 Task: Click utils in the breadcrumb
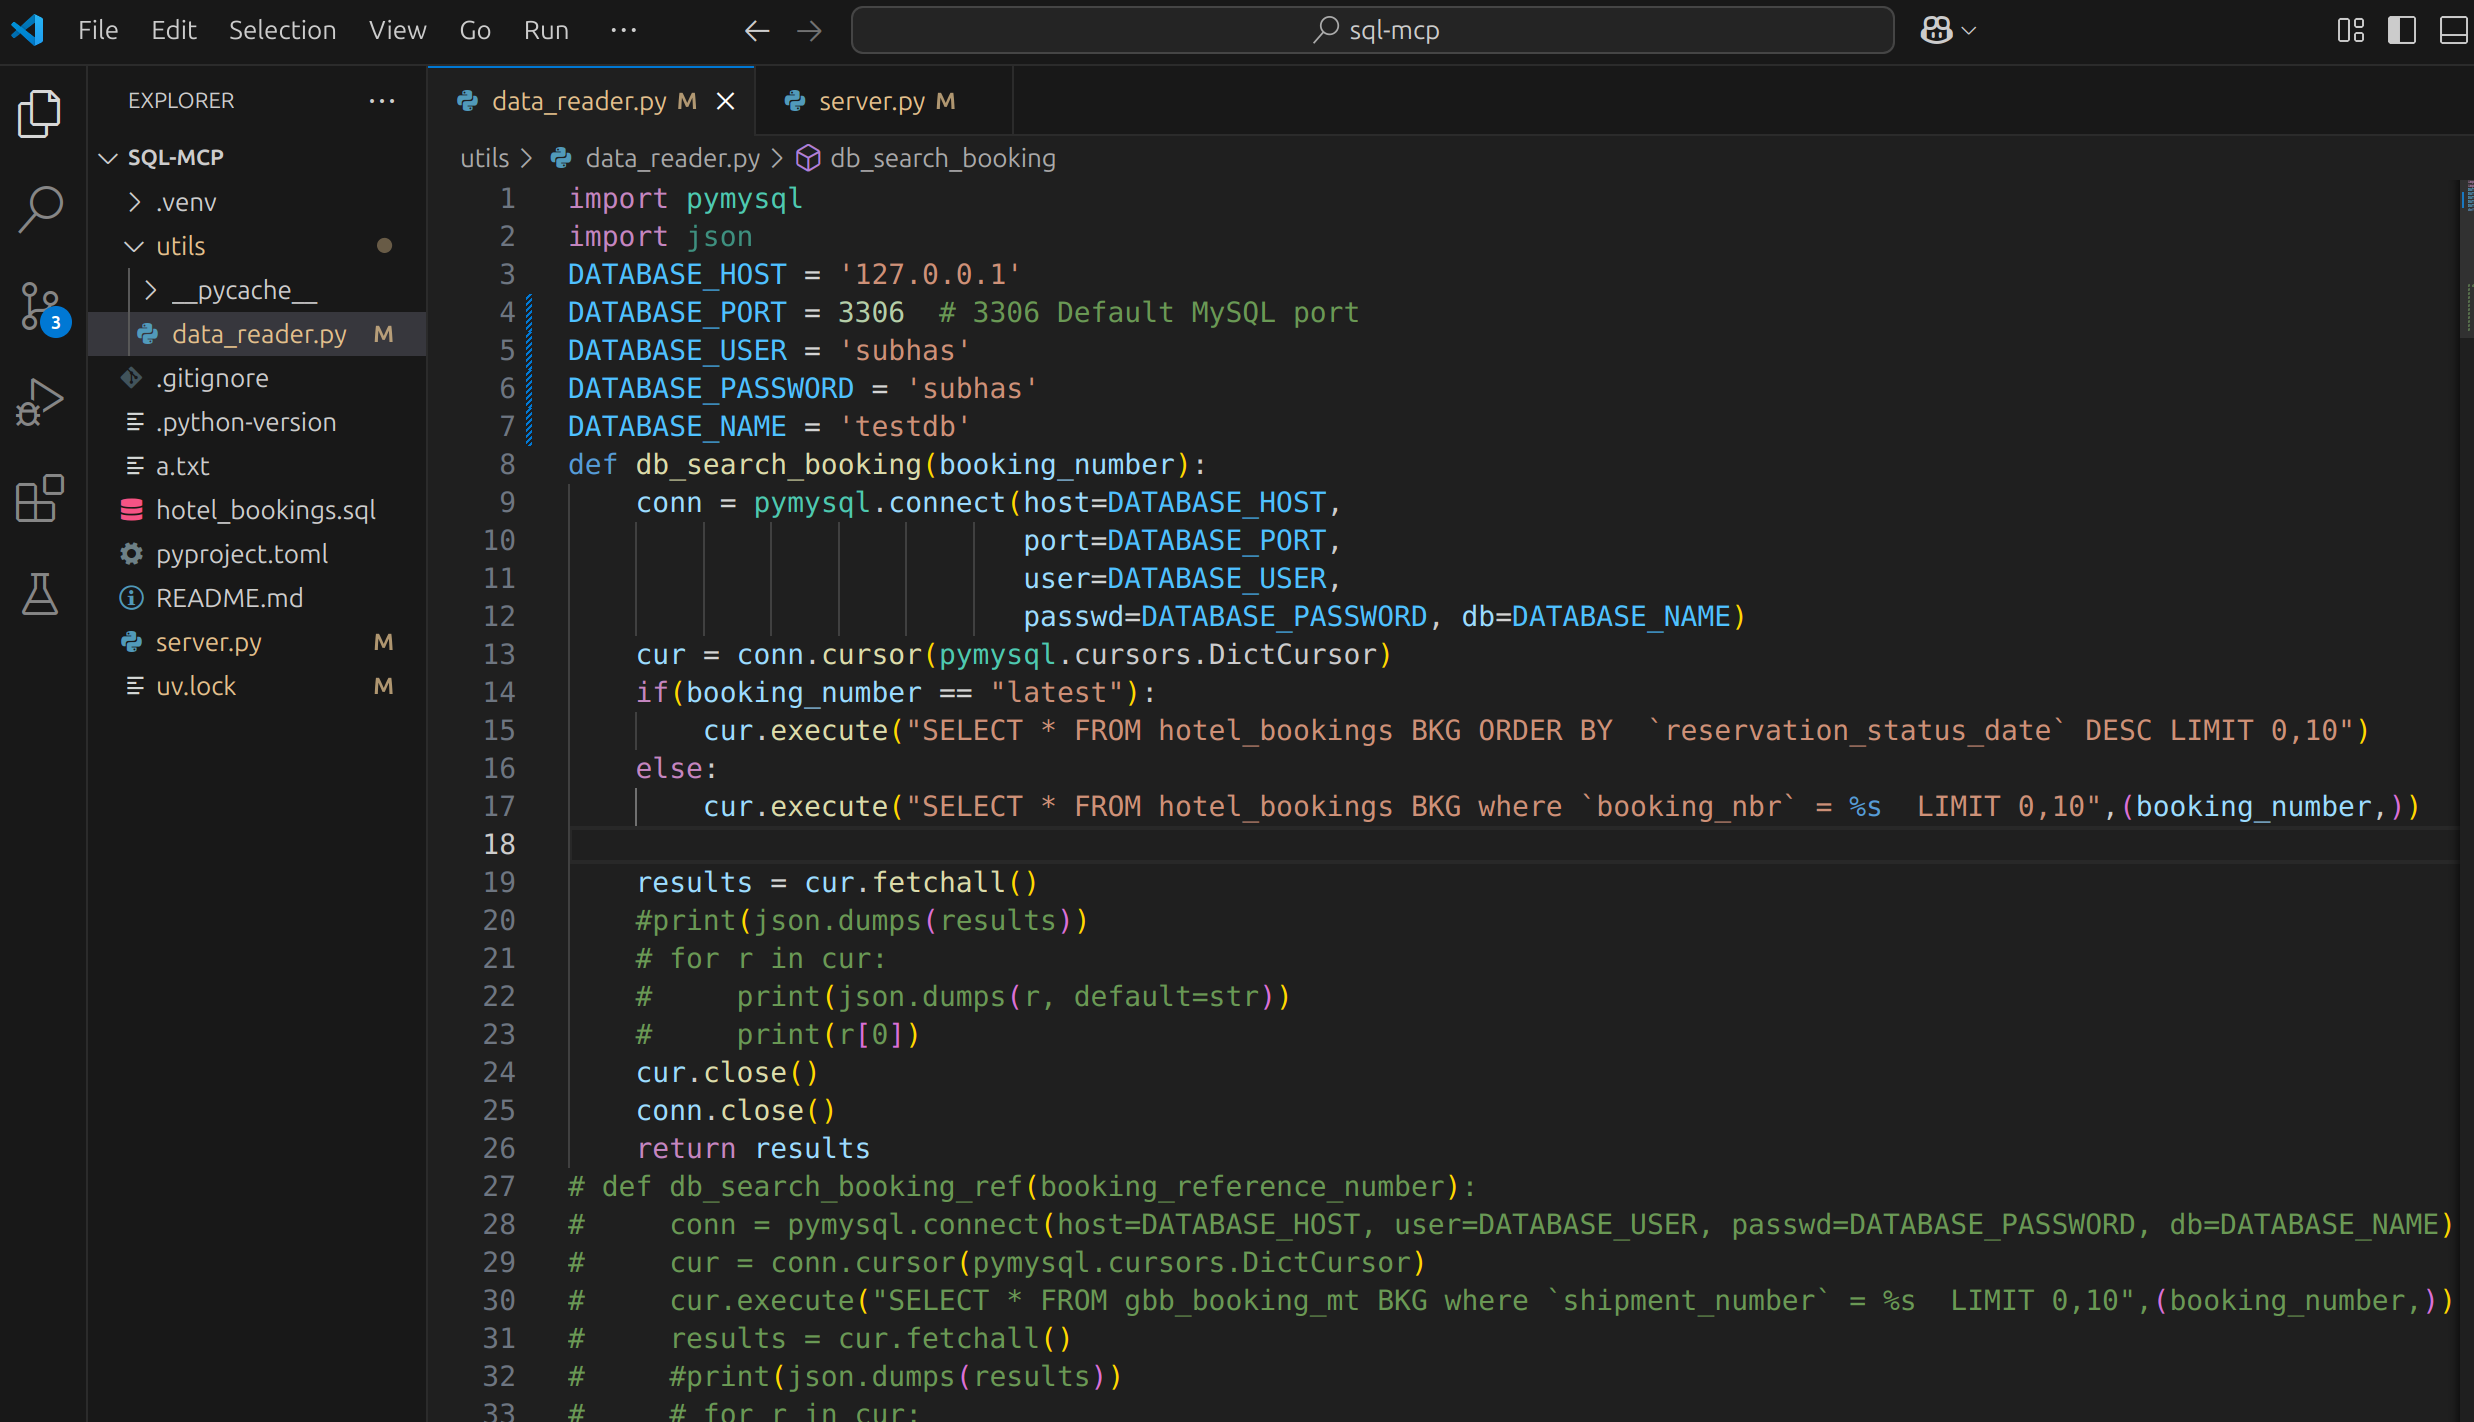[484, 158]
